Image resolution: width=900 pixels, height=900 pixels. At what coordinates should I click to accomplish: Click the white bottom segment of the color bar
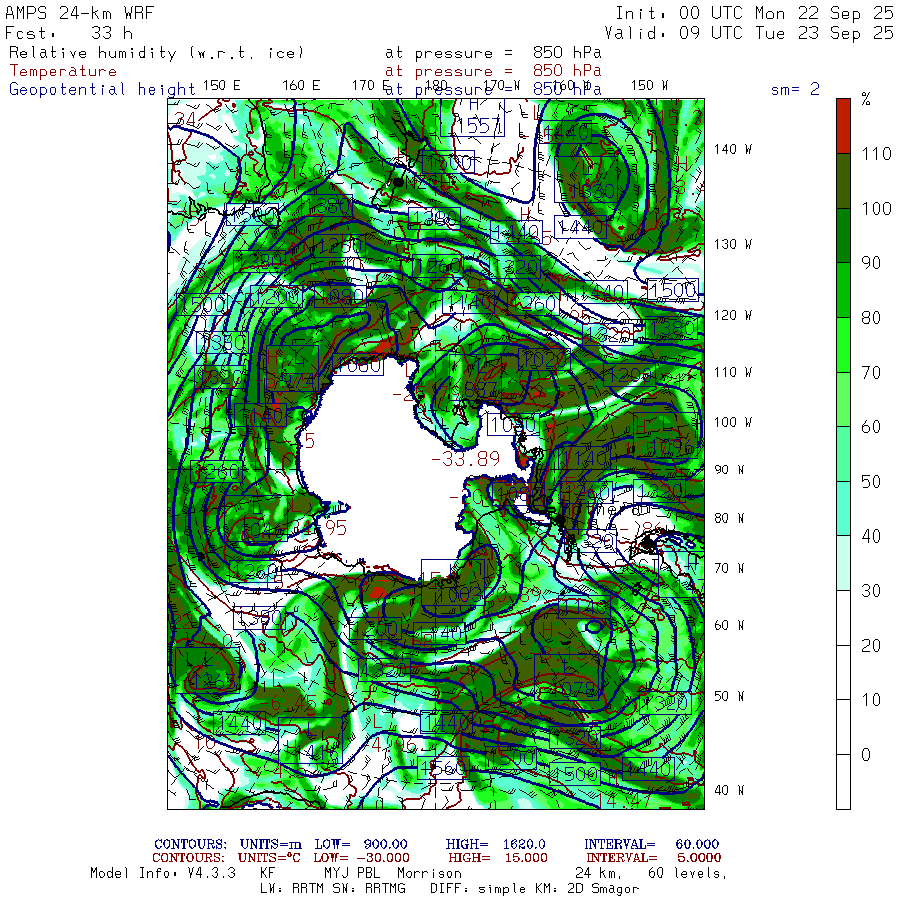(x=843, y=782)
